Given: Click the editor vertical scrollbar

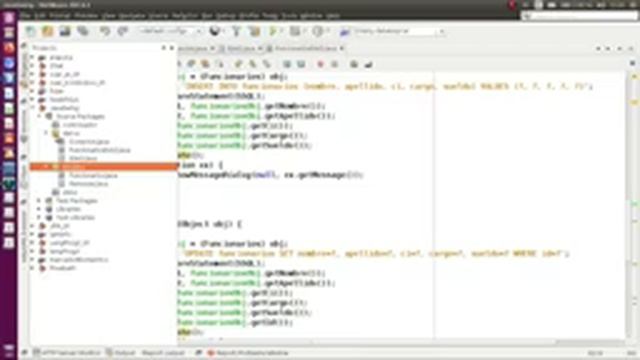Looking at the screenshot, I should click(628, 204).
